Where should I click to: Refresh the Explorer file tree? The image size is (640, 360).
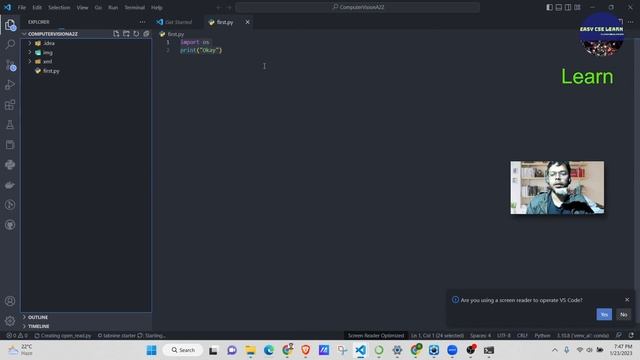pyautogui.click(x=136, y=34)
